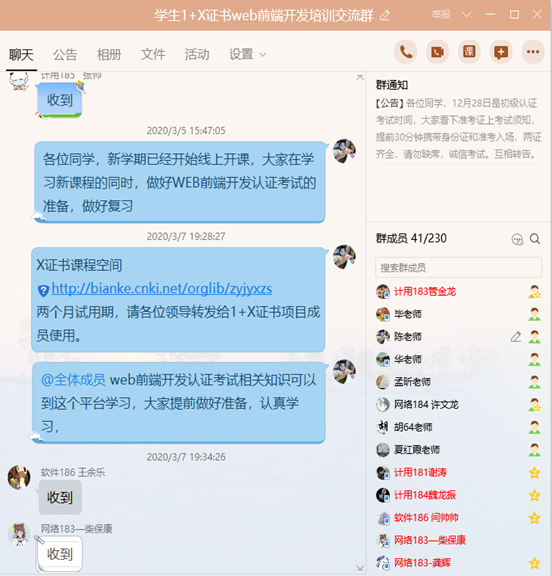
Task: Open the more options ellipsis menu
Action: tap(533, 52)
